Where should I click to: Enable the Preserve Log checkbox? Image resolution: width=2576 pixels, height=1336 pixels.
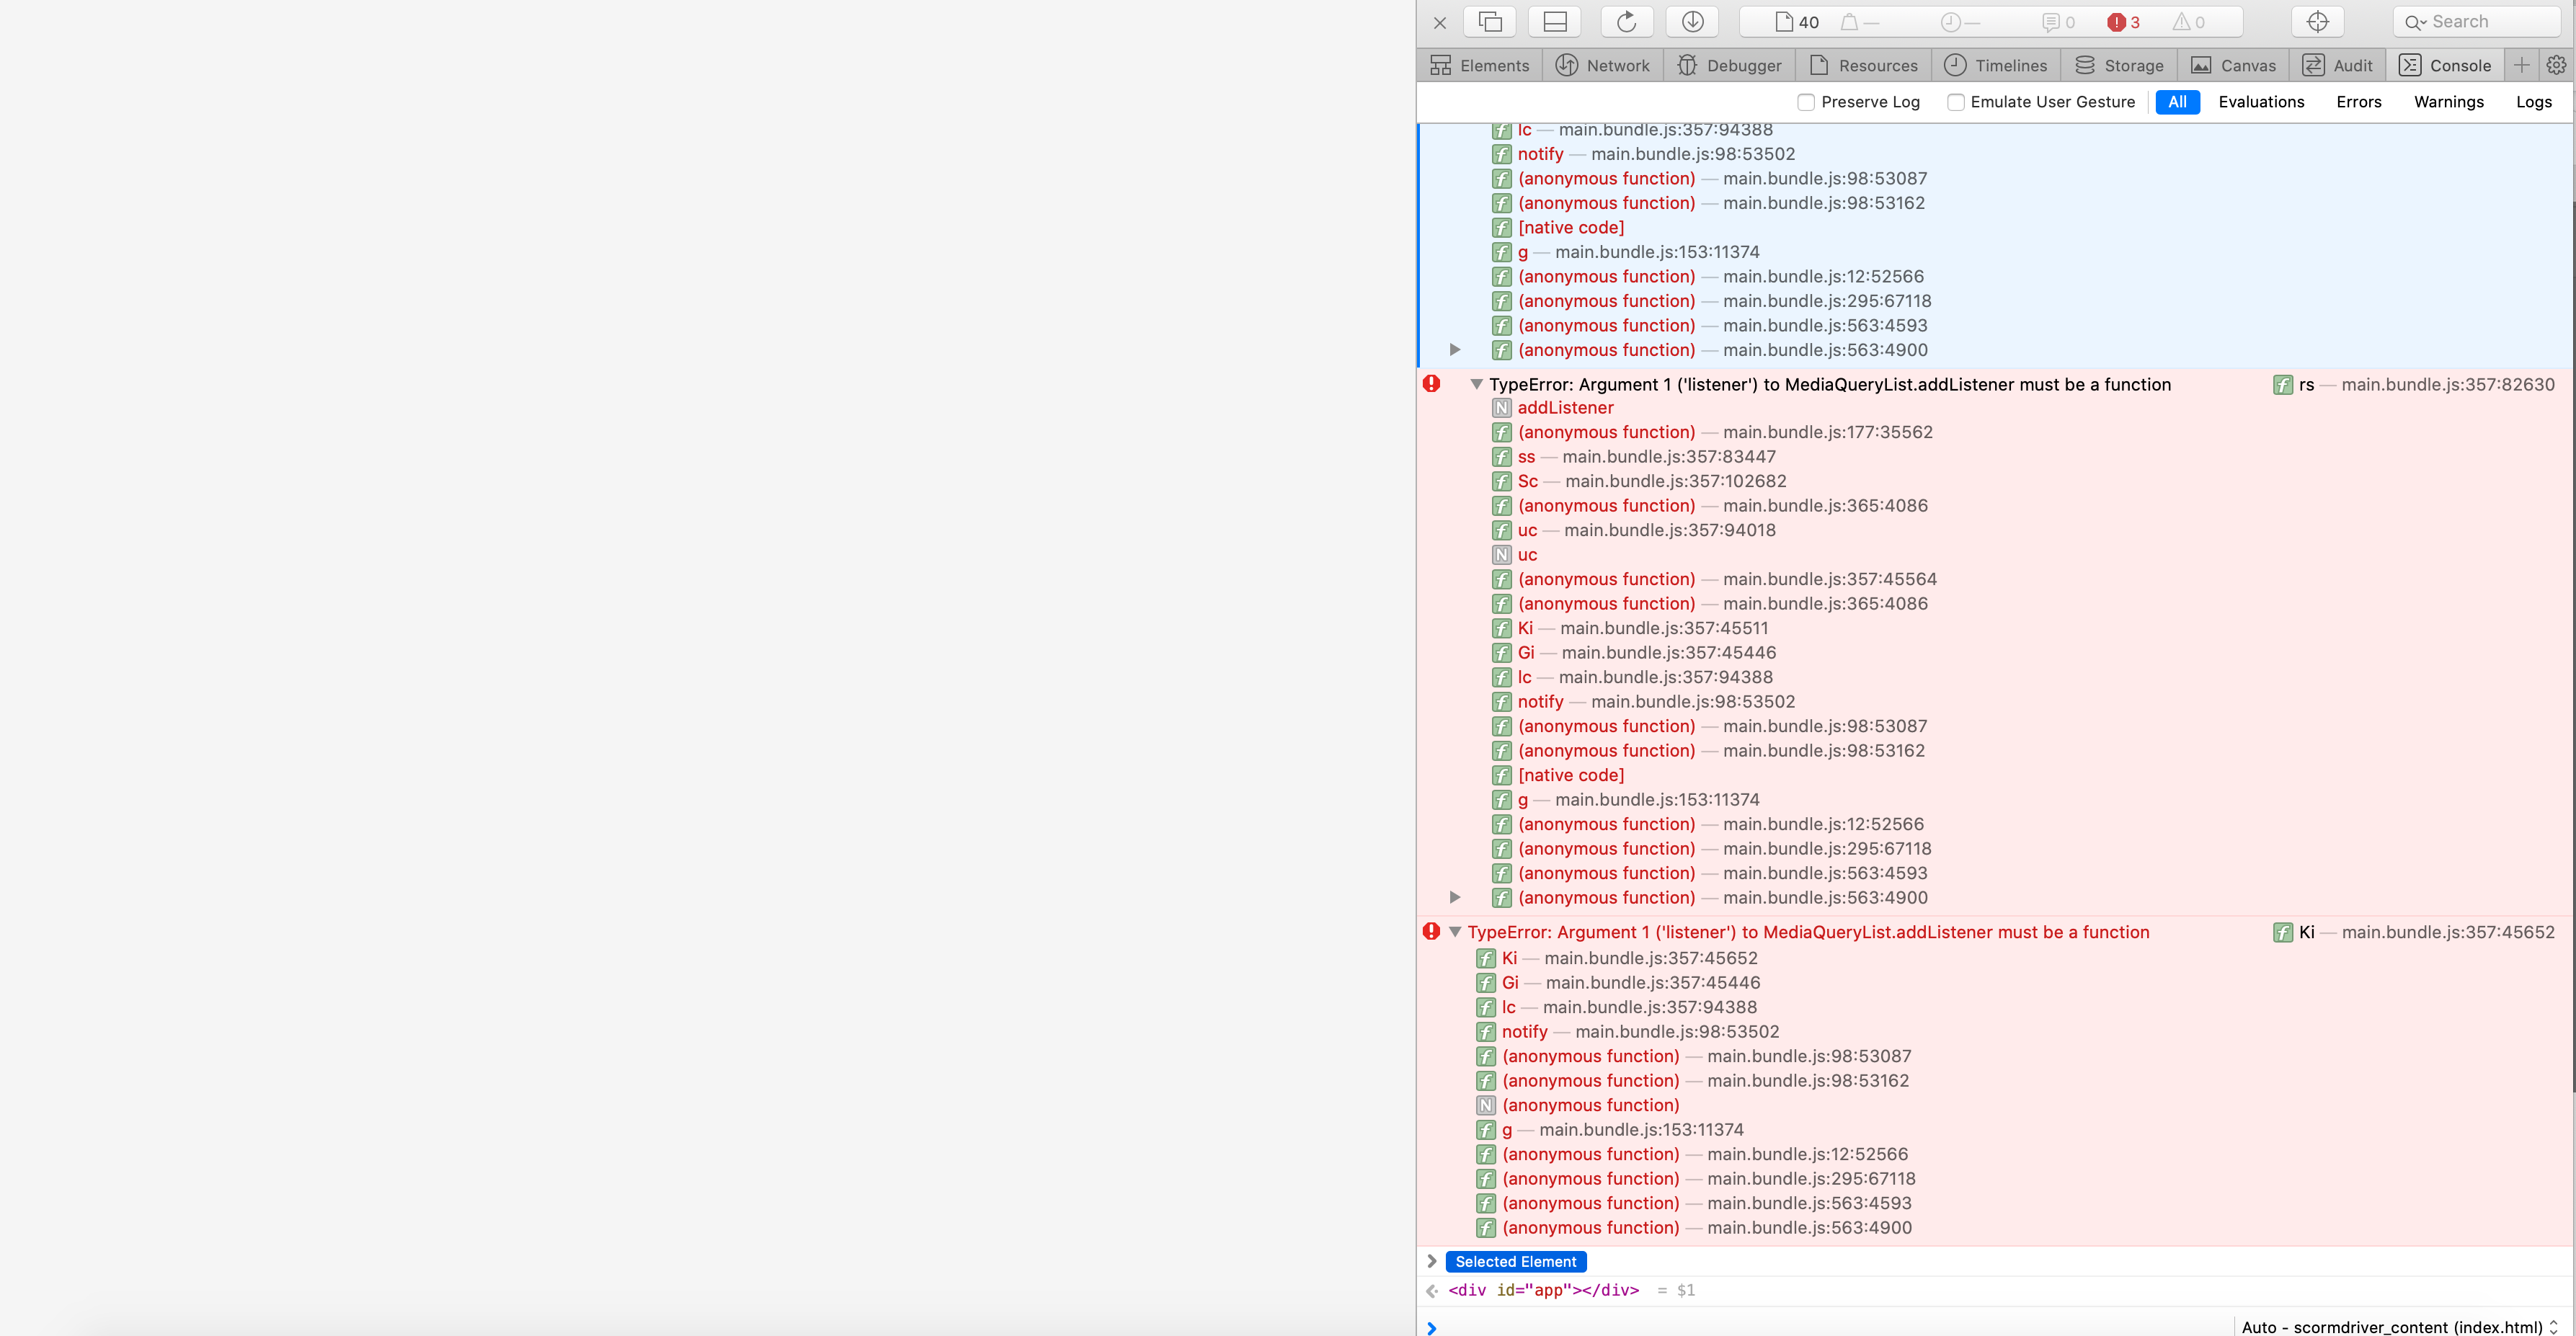pyautogui.click(x=1806, y=102)
